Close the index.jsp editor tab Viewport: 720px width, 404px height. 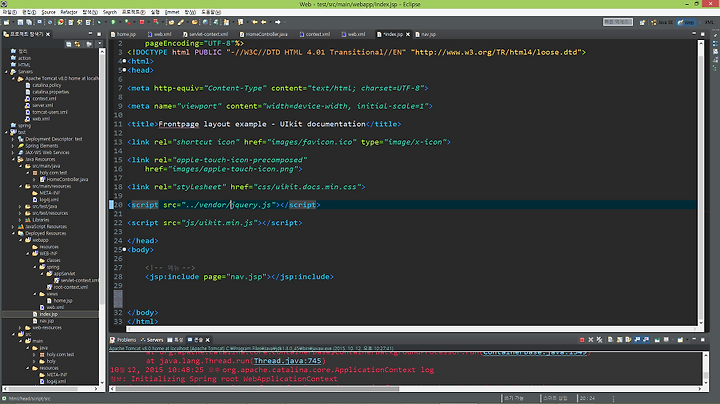tap(408, 34)
